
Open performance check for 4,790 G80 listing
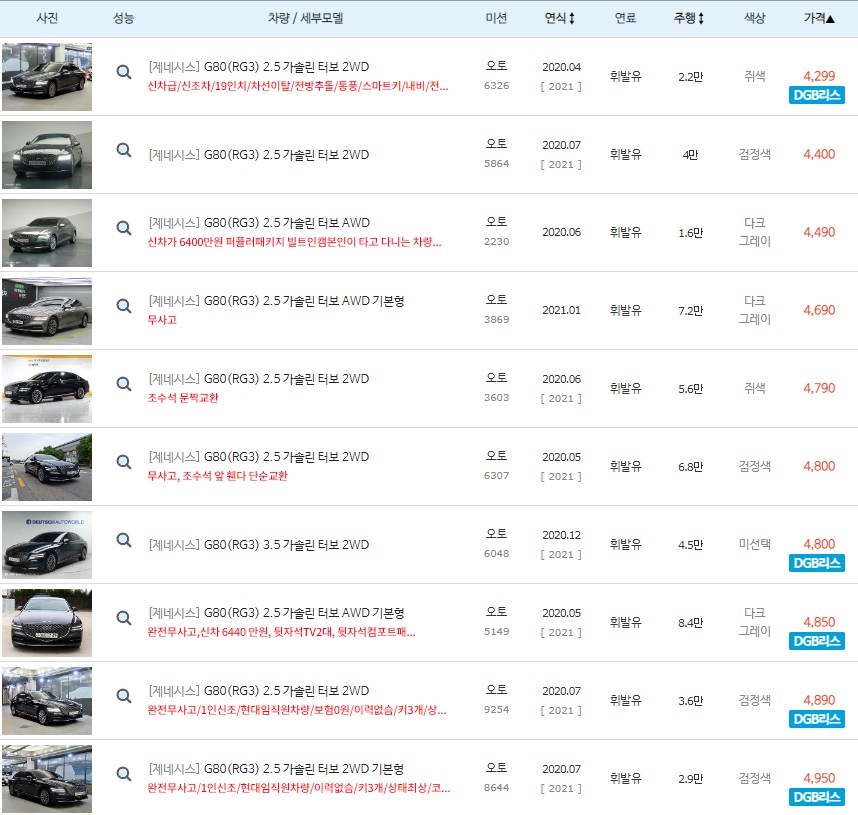click(x=124, y=384)
